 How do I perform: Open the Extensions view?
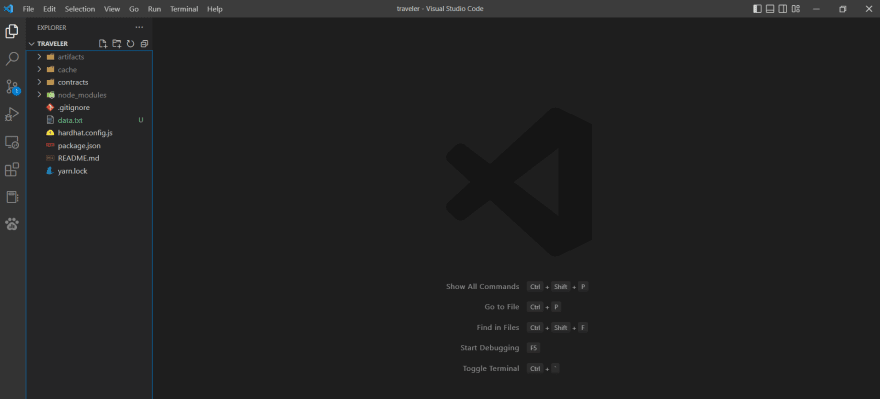[x=12, y=169]
